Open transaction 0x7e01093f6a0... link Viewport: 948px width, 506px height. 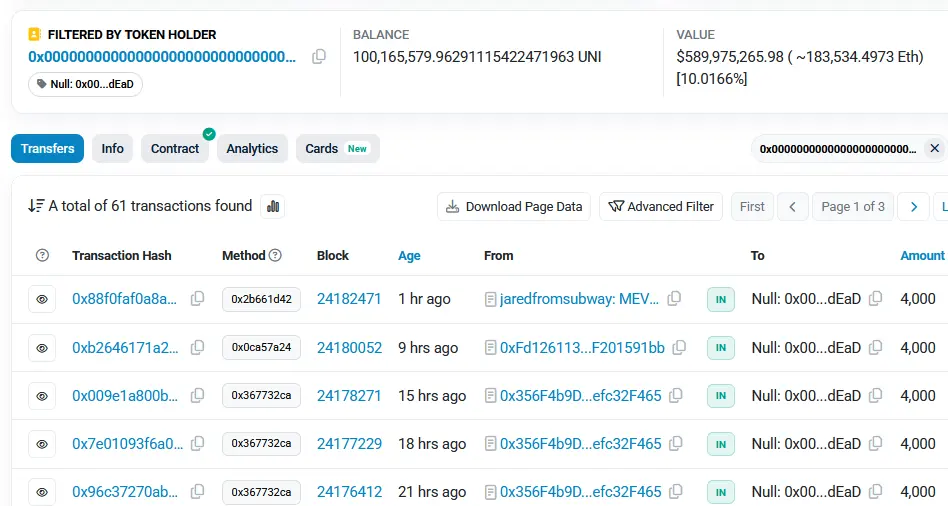[128, 444]
